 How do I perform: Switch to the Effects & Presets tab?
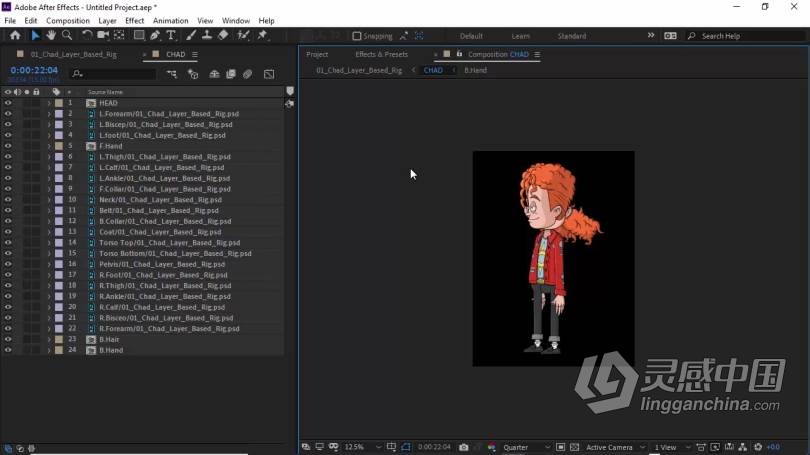381,54
